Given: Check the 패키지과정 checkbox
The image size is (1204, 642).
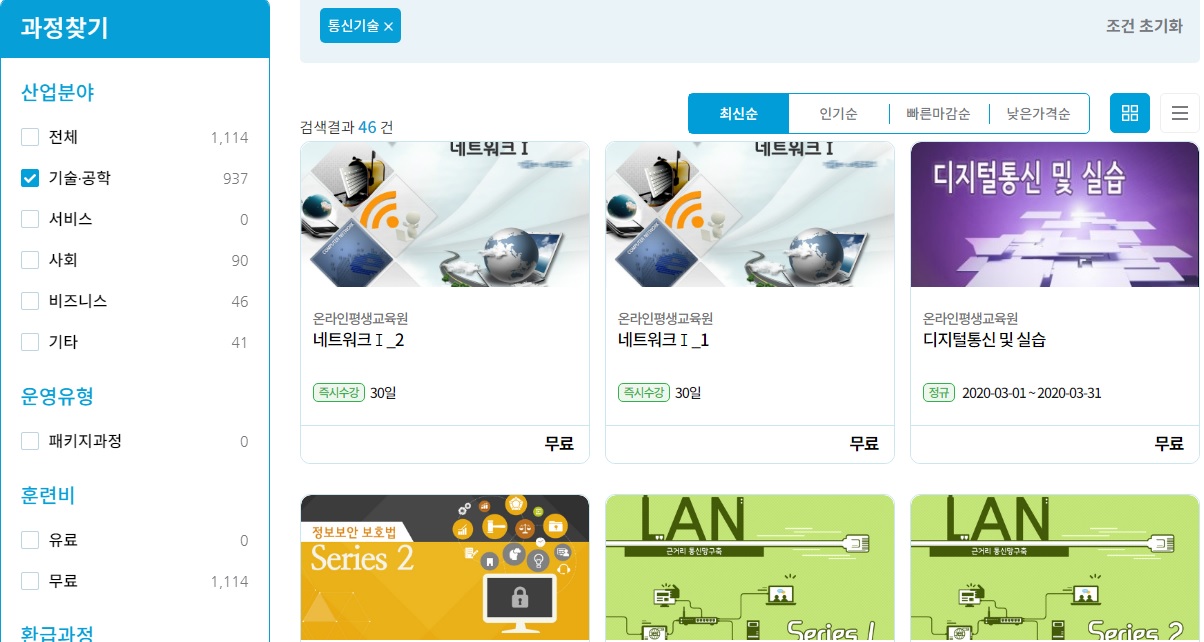Looking at the screenshot, I should pos(30,441).
